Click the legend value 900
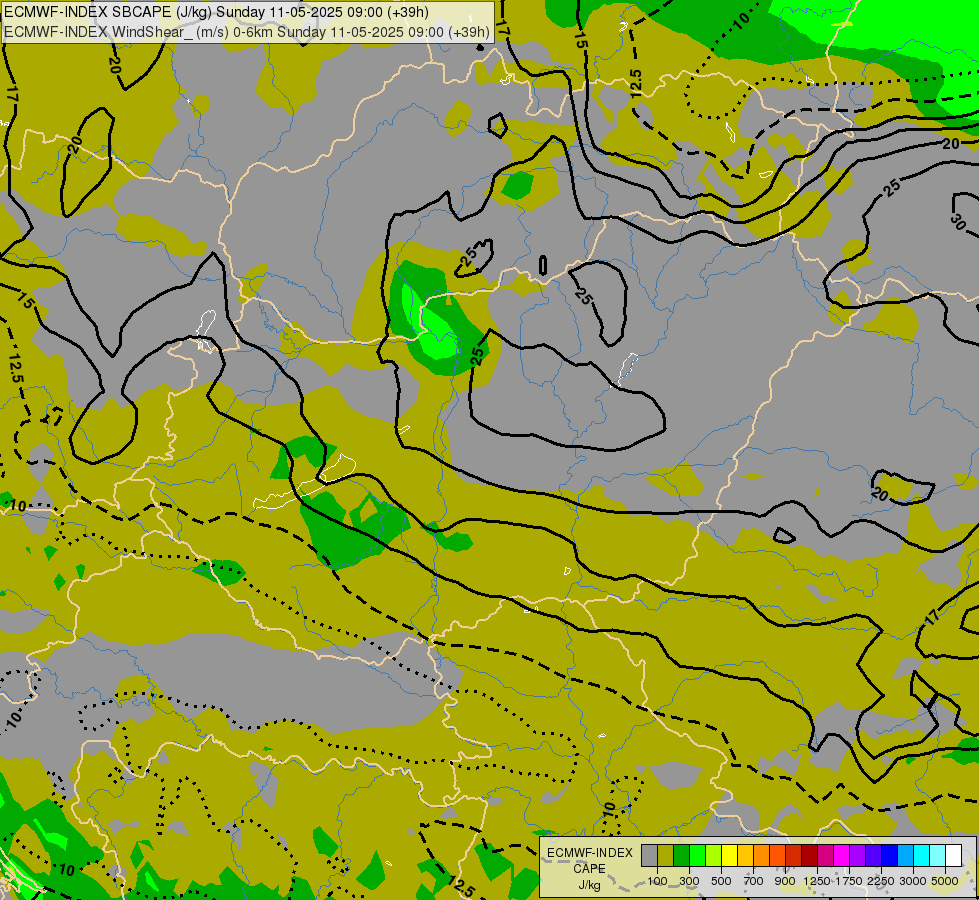 click(x=785, y=881)
